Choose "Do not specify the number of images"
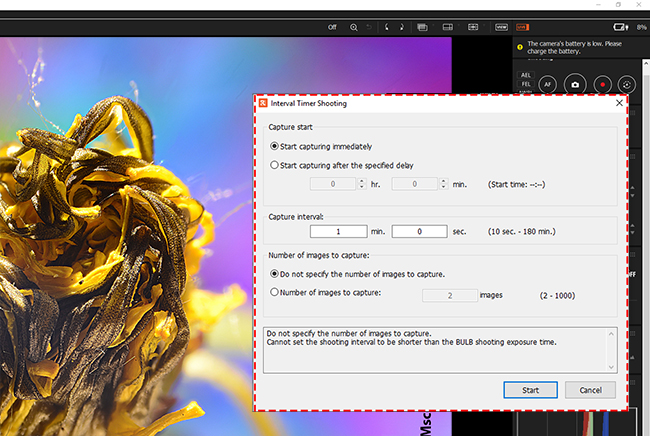 [275, 274]
